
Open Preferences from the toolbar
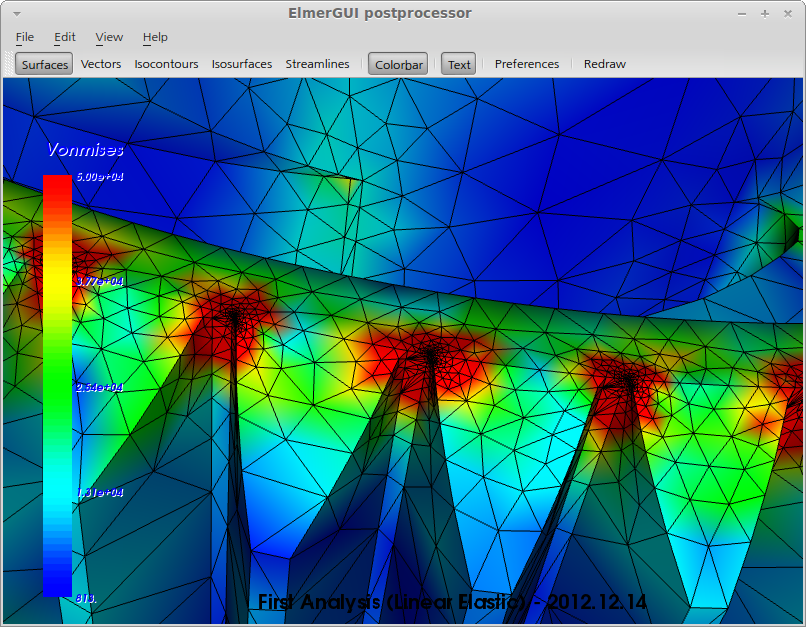(526, 64)
